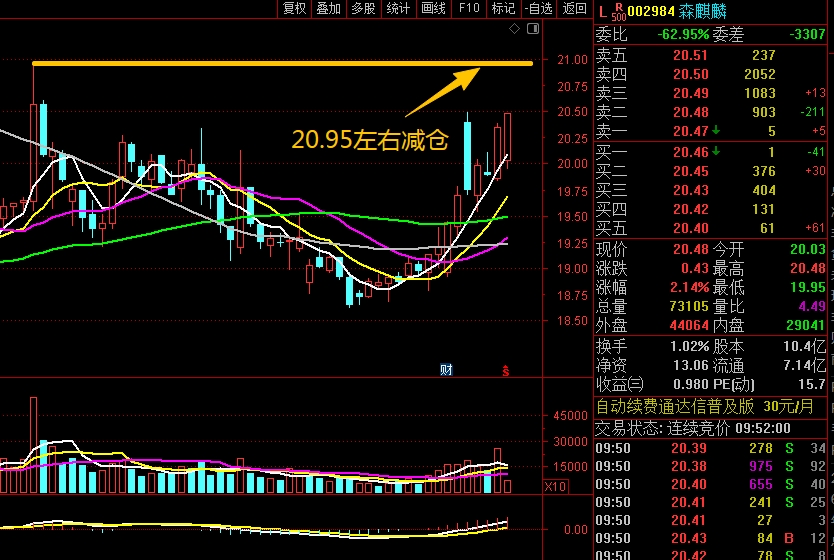
Task: Click the 21.00 price axis label
Action: tap(572, 60)
